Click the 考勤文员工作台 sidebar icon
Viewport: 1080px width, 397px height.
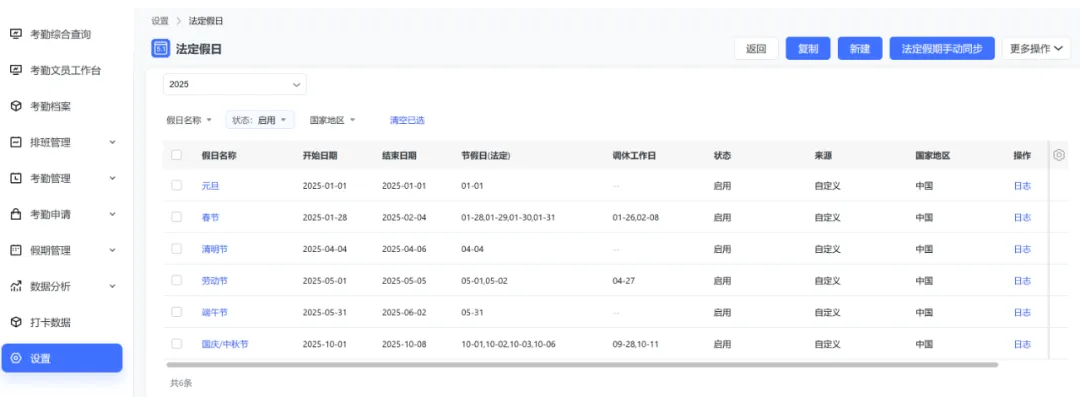(x=16, y=70)
